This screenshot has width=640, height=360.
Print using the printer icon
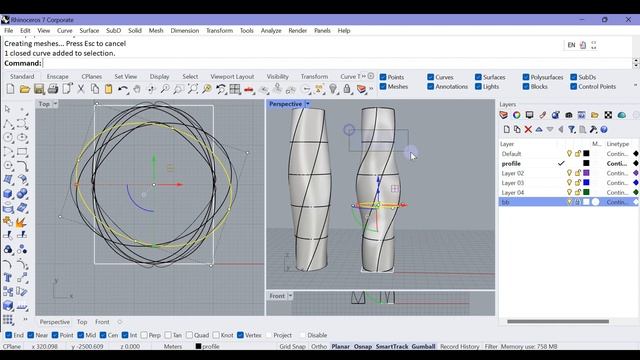(53, 89)
